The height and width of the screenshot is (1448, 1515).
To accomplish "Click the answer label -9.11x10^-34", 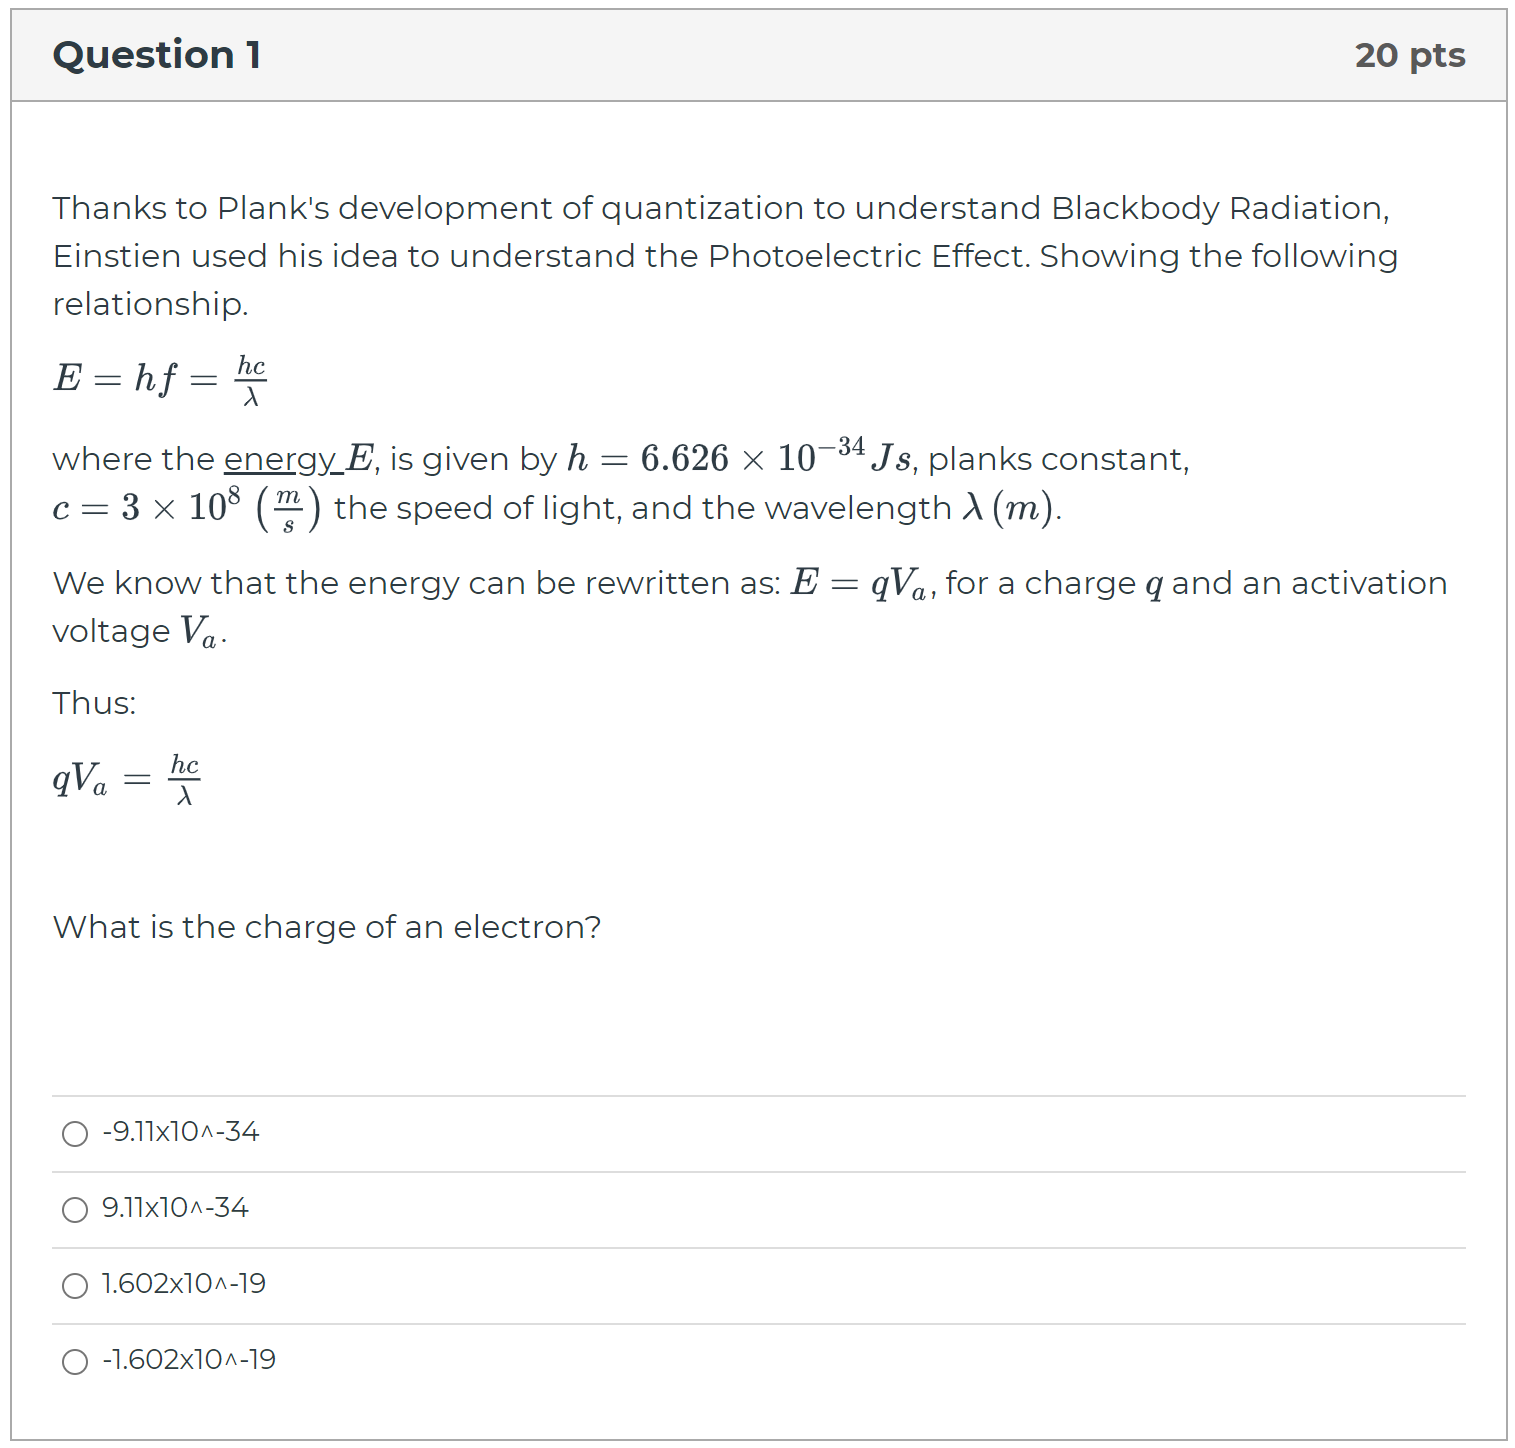I will [x=179, y=1132].
